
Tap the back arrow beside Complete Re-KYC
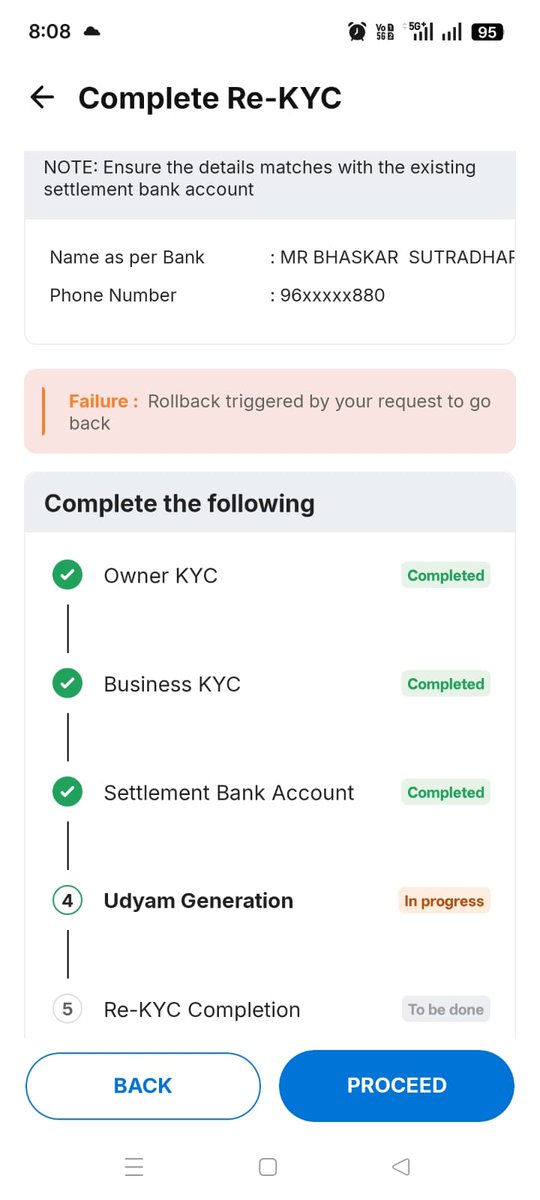pyautogui.click(x=42, y=97)
